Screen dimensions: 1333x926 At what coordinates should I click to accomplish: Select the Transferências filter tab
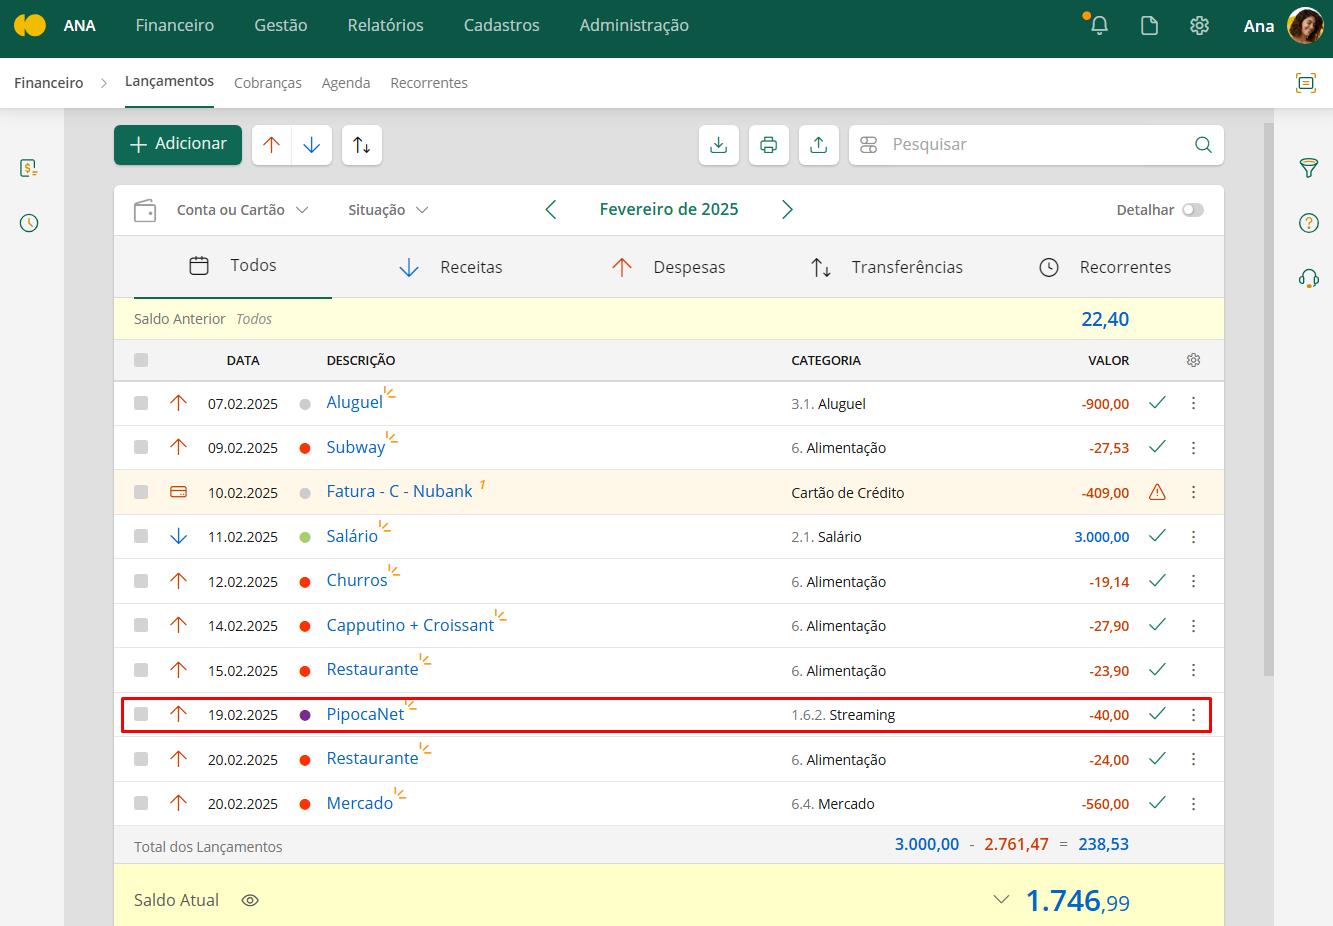click(x=887, y=267)
